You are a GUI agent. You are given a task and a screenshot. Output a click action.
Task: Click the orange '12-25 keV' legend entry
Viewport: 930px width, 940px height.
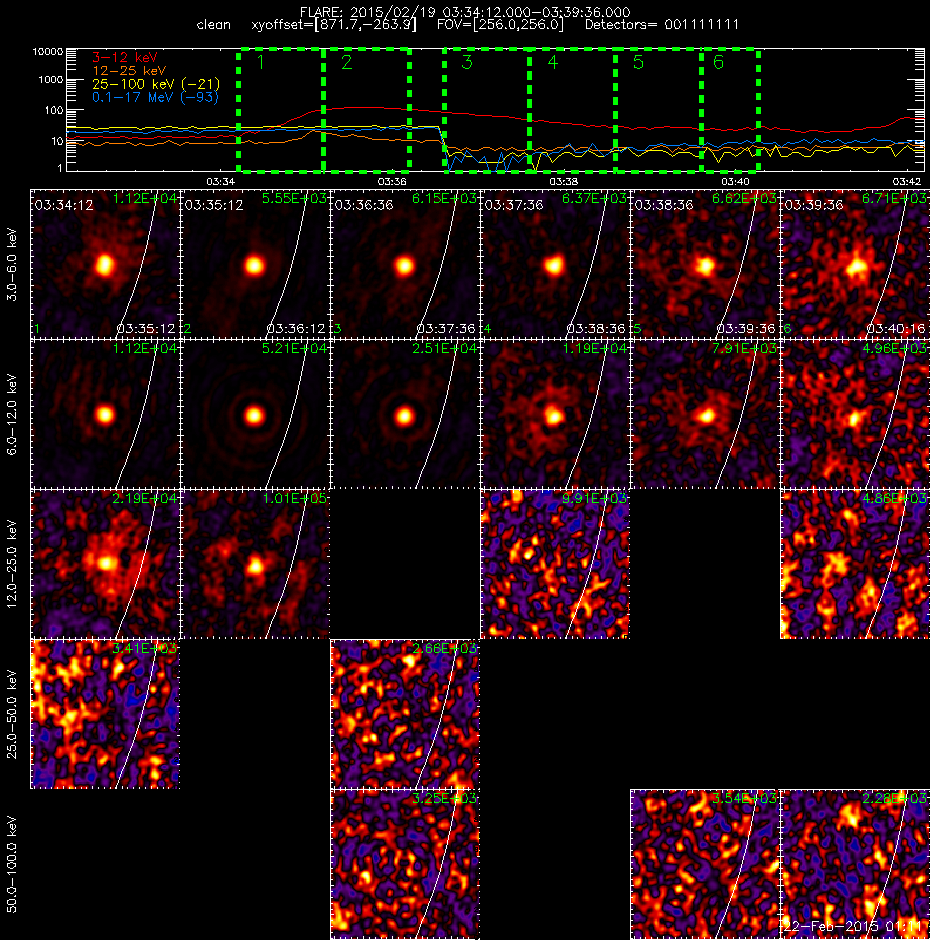point(129,71)
